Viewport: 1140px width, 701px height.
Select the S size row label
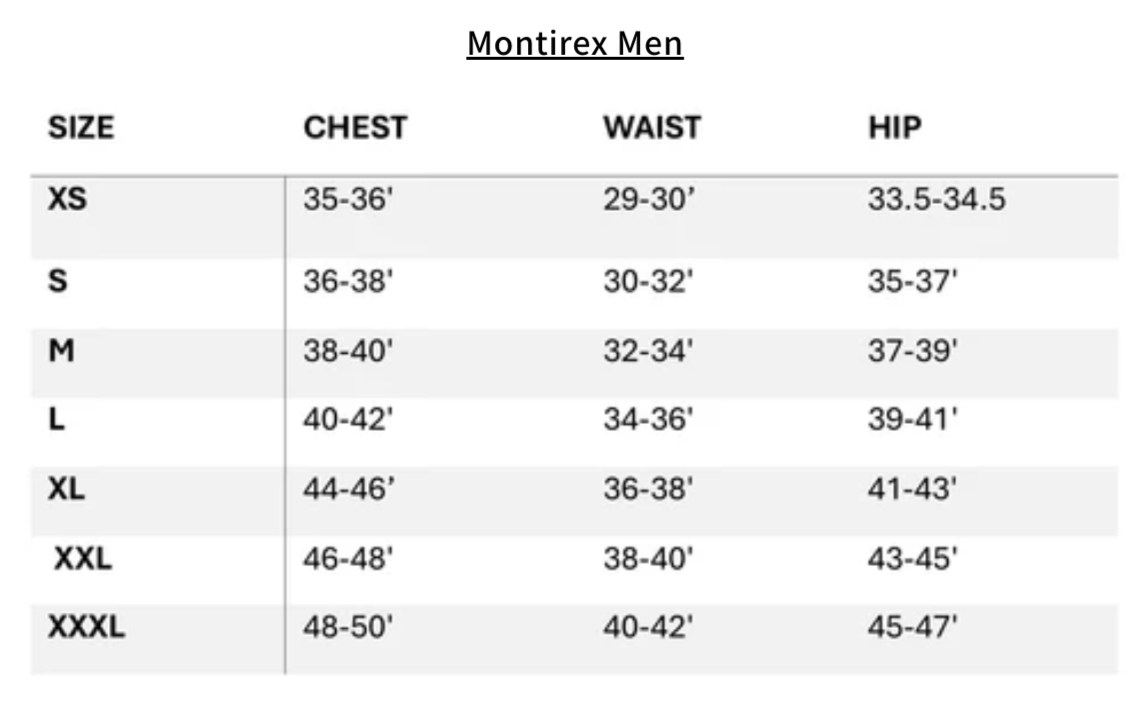pyautogui.click(x=58, y=282)
